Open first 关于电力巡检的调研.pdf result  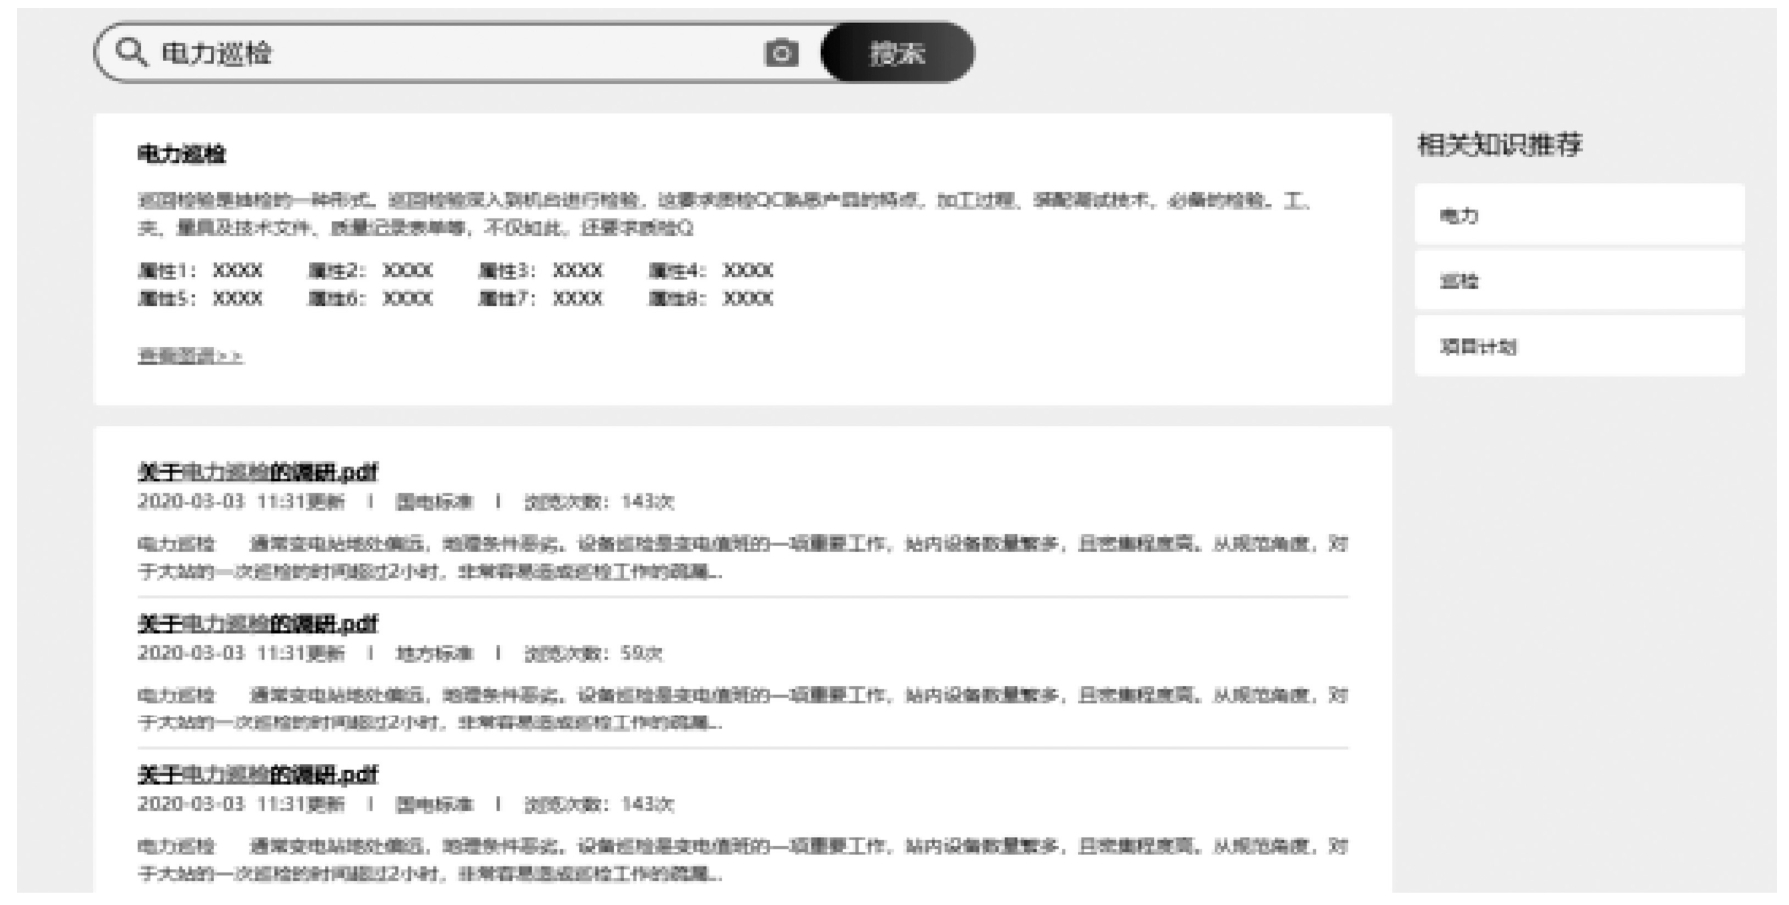[x=257, y=472]
